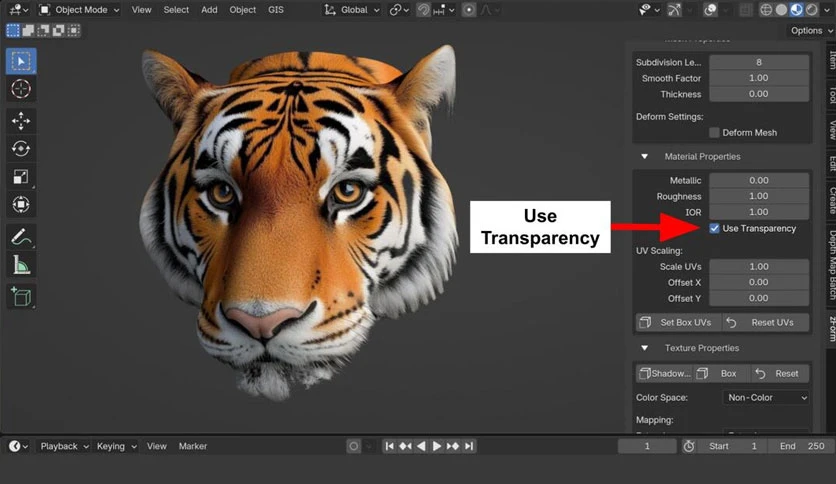Pick the Rotate tool
The height and width of the screenshot is (484, 836).
(21, 149)
